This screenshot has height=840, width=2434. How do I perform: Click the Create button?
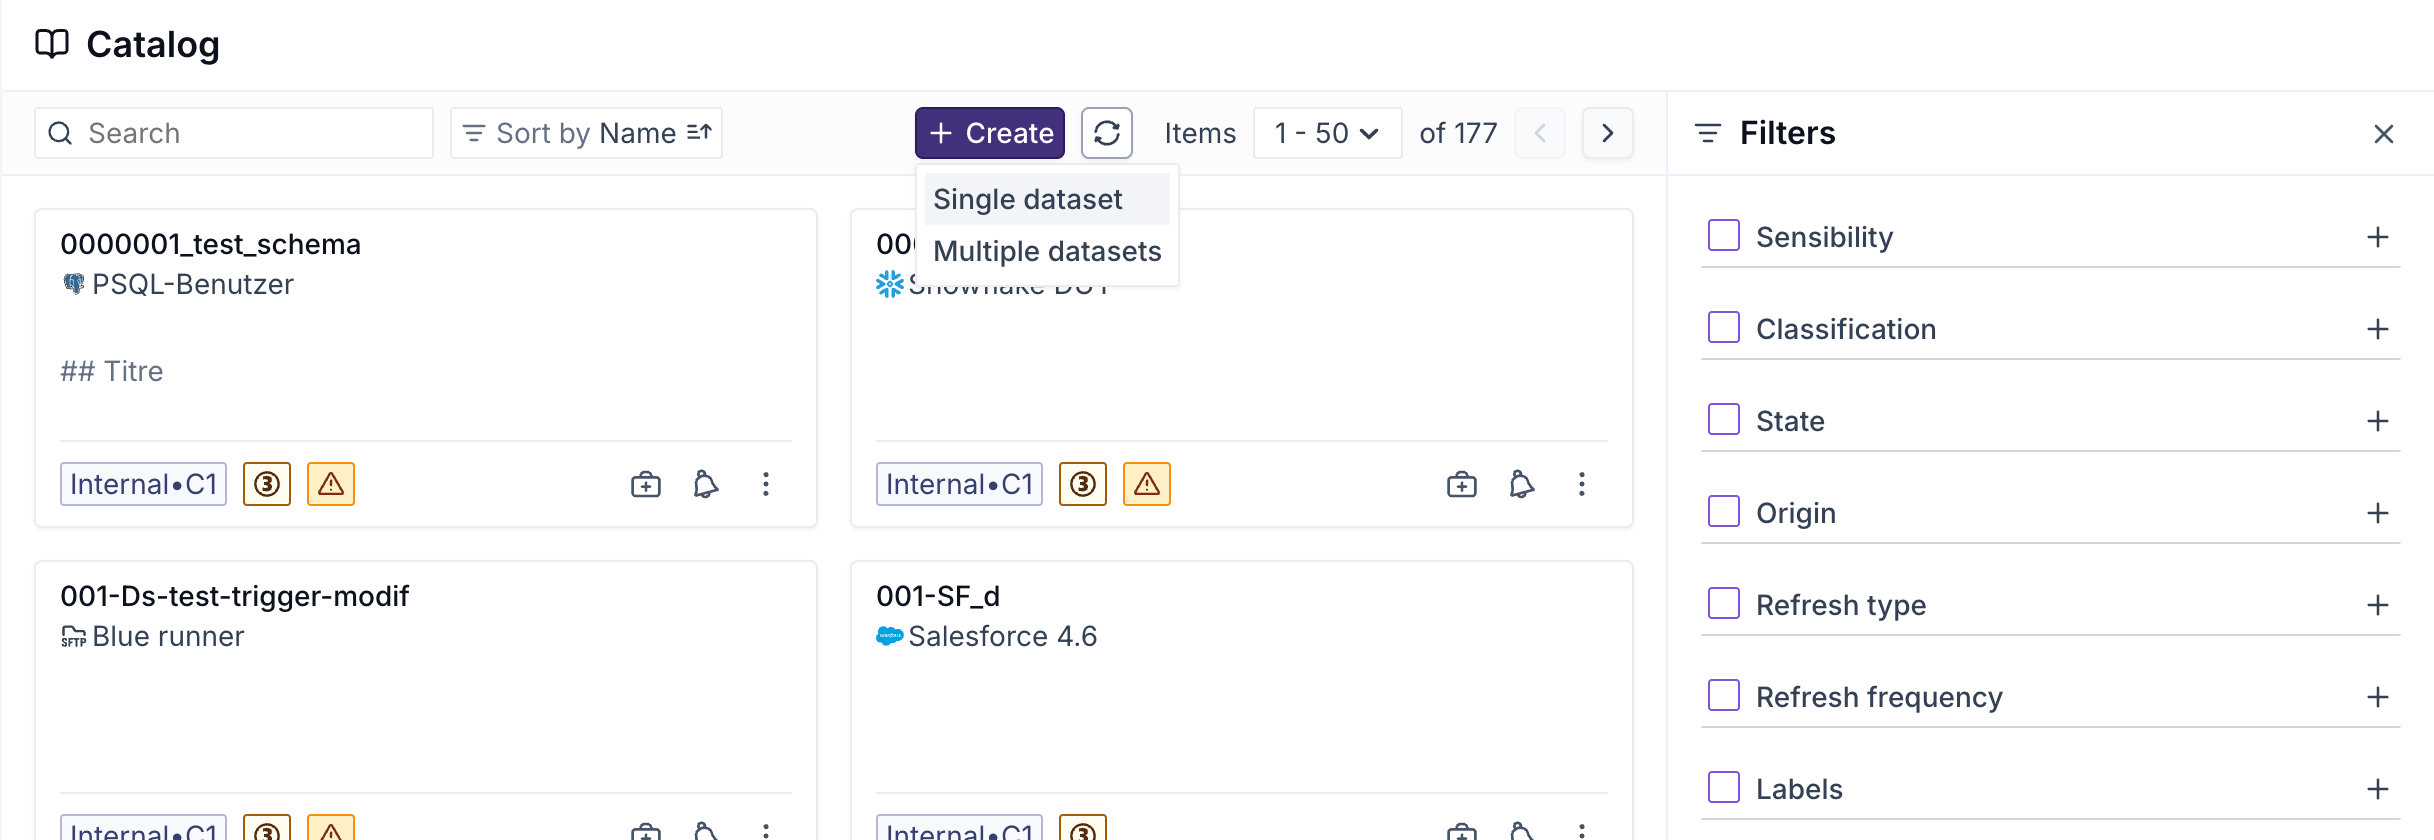click(x=990, y=133)
